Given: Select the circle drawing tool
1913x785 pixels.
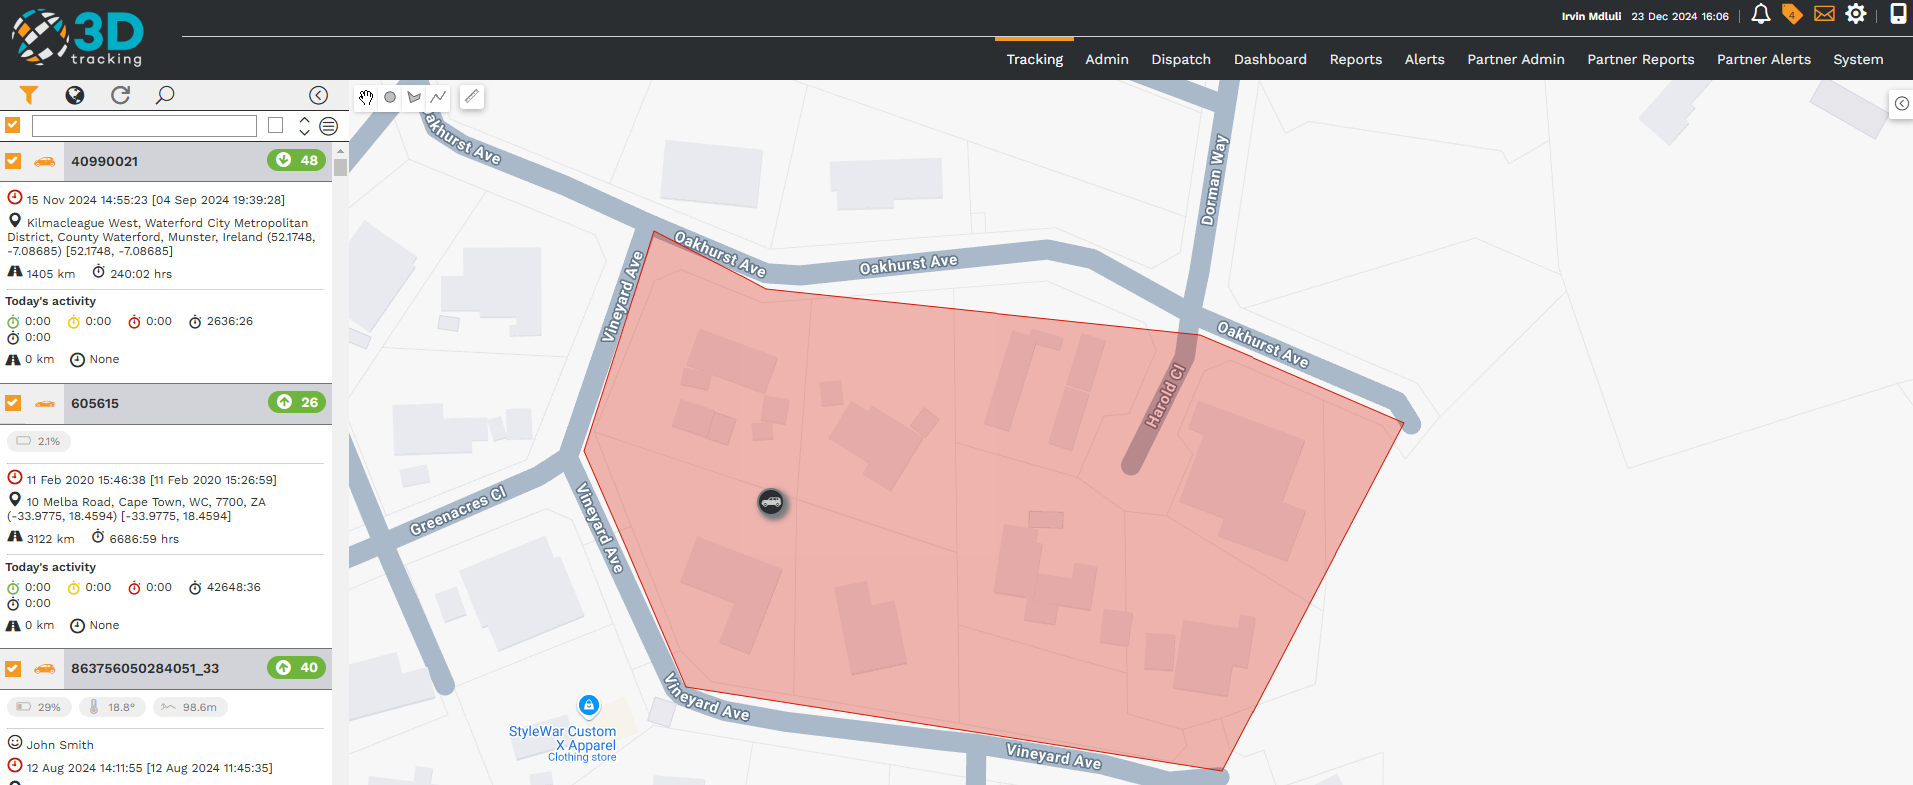Looking at the screenshot, I should (x=390, y=97).
